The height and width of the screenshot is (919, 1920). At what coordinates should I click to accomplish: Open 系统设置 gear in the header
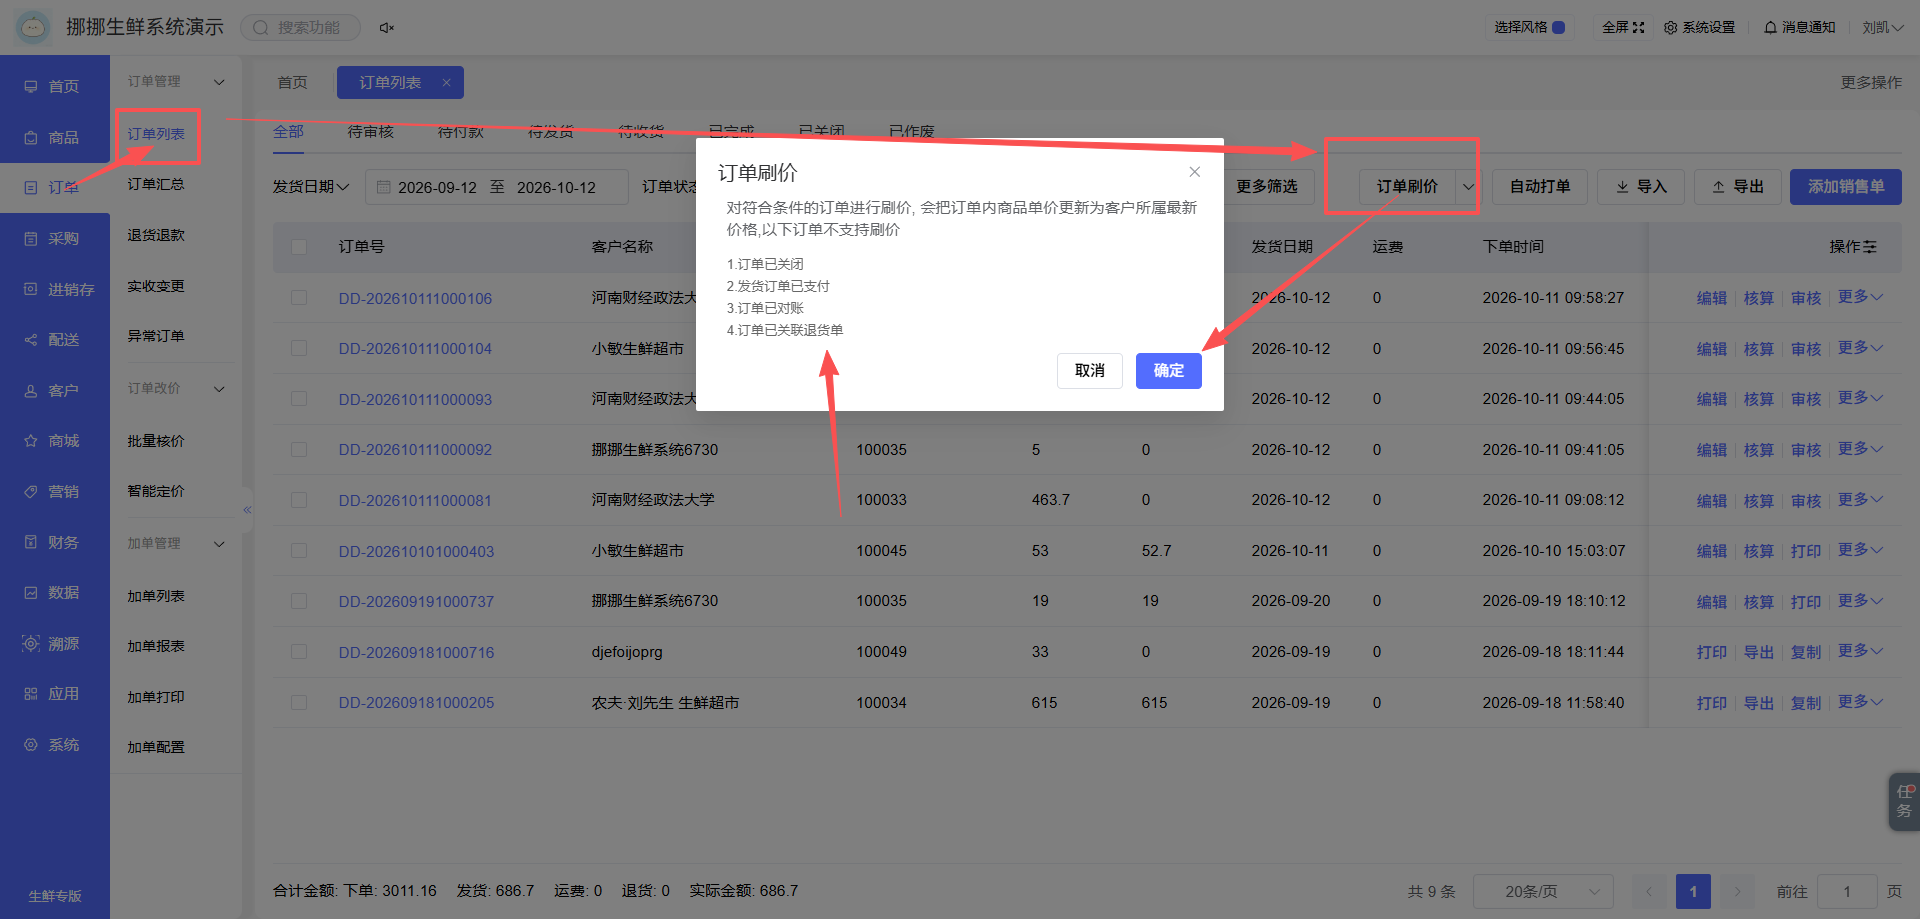pyautogui.click(x=1699, y=28)
